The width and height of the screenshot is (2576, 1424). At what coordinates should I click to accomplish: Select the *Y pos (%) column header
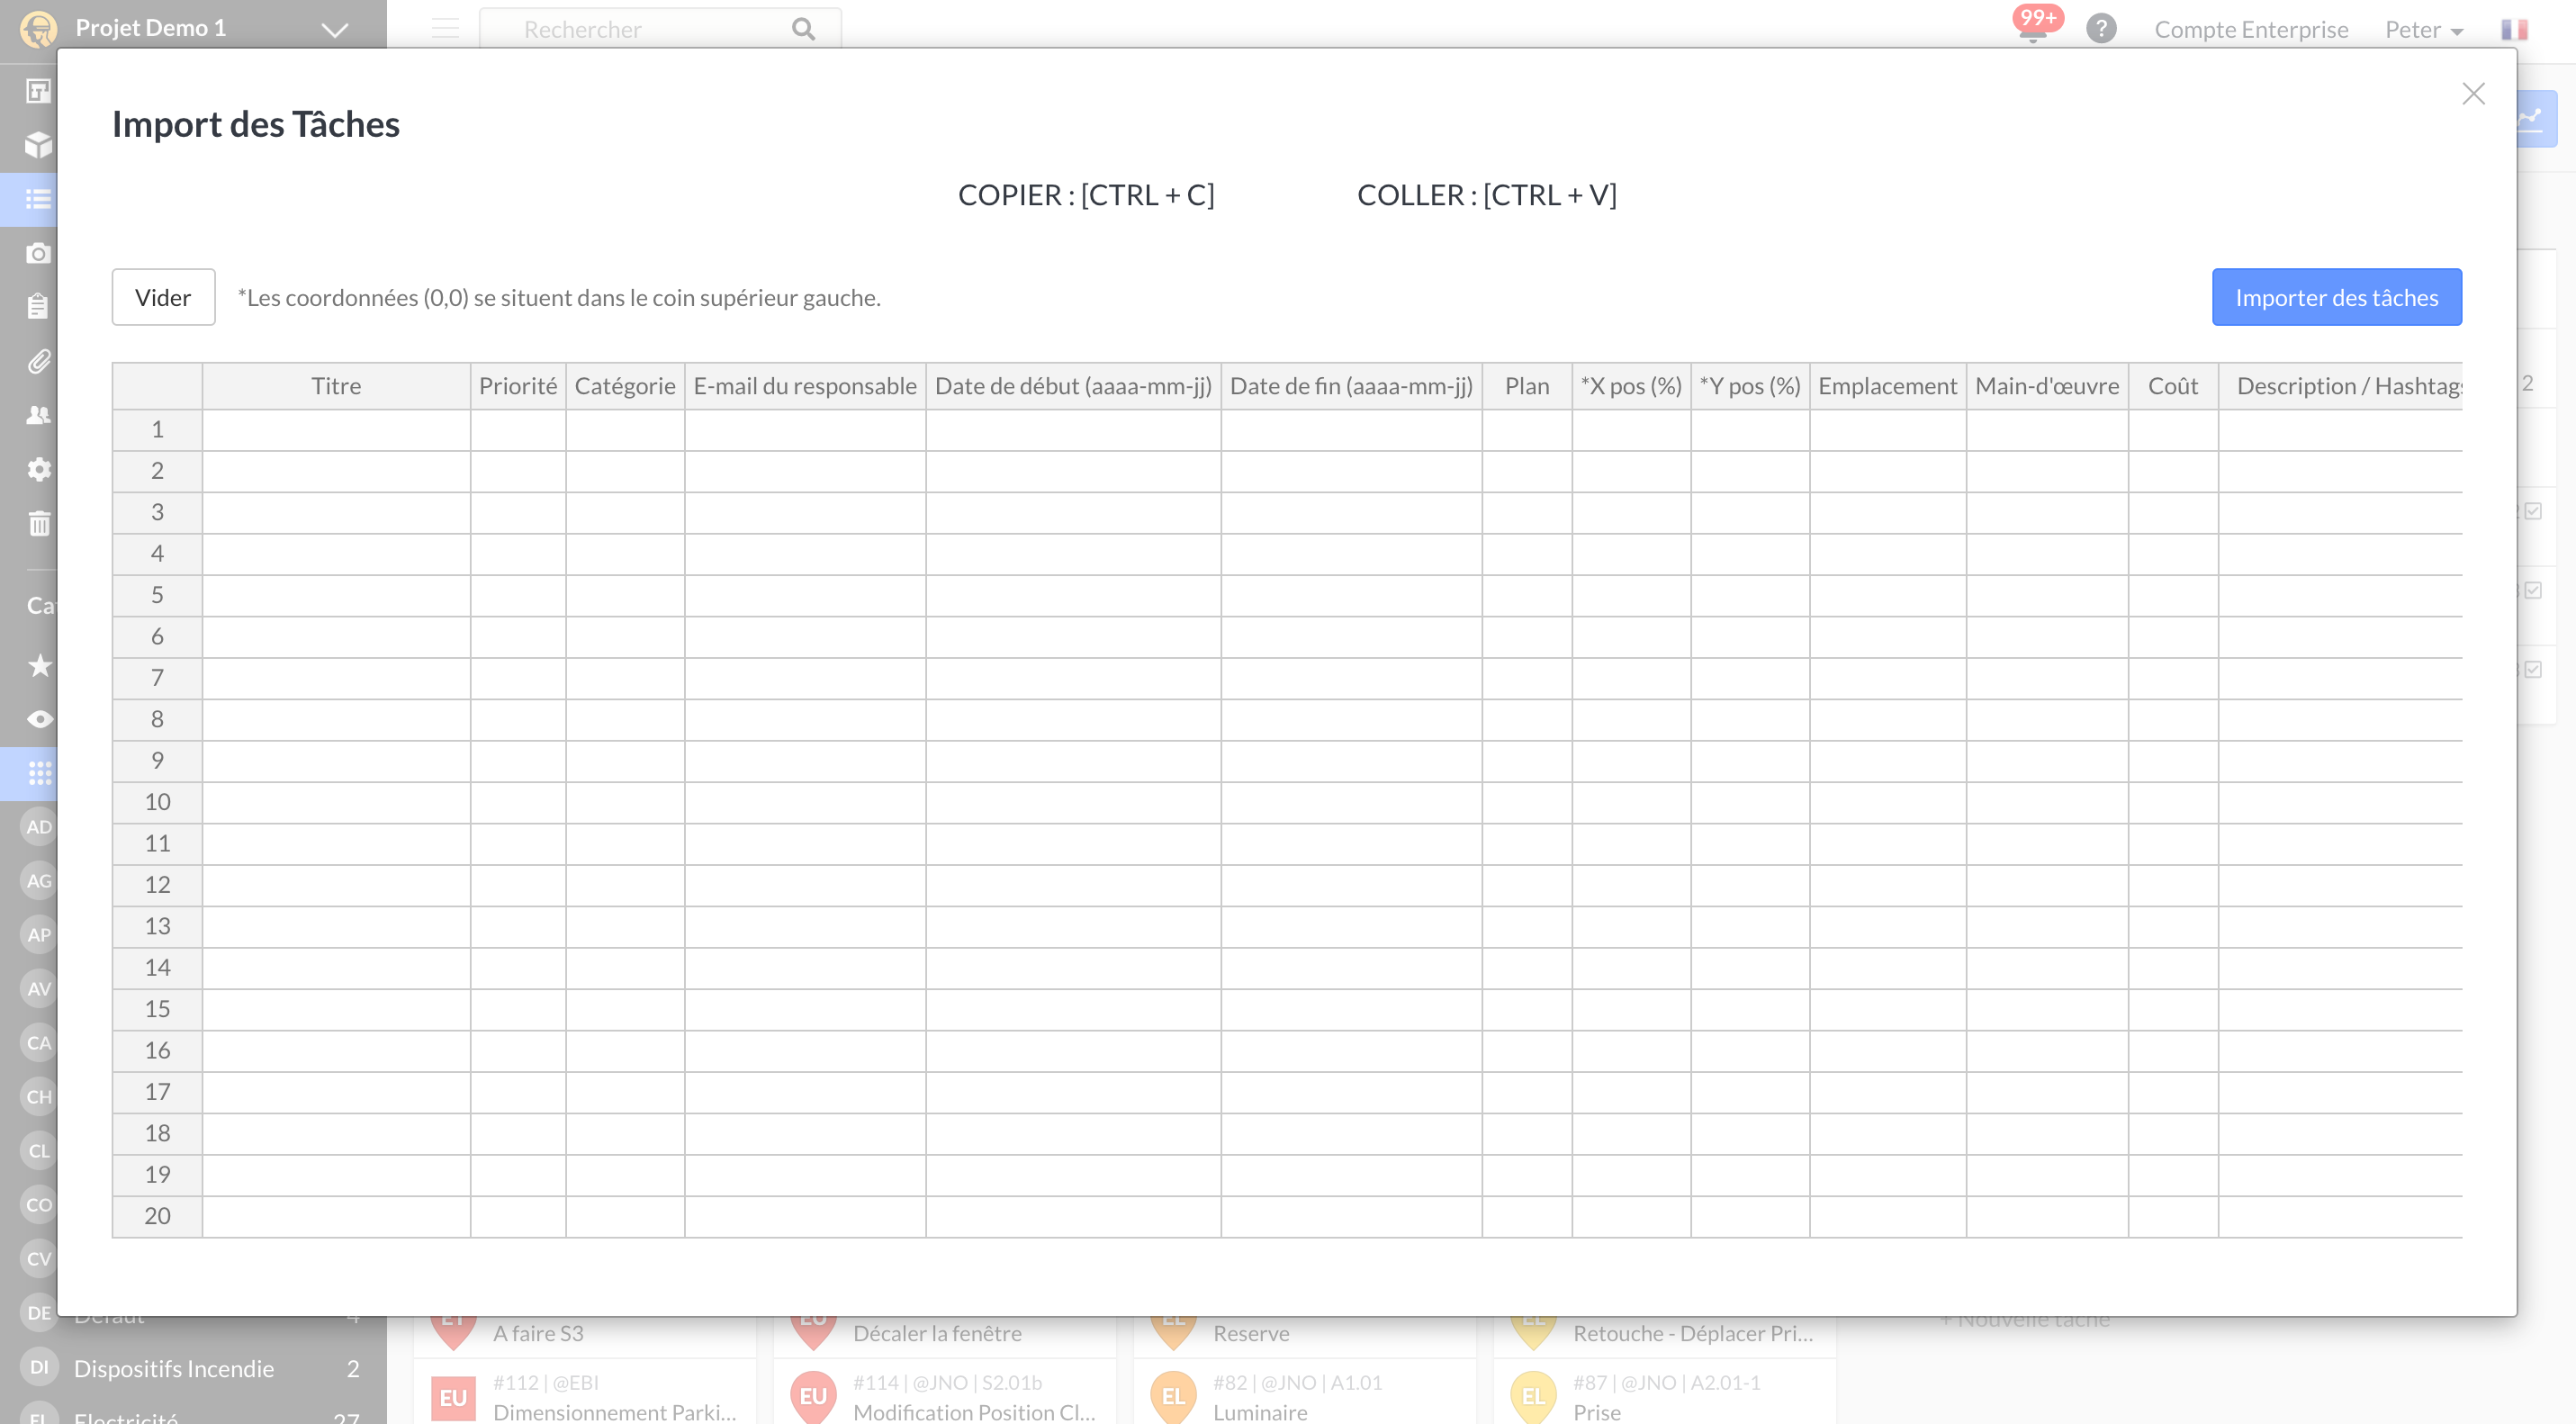1750,386
